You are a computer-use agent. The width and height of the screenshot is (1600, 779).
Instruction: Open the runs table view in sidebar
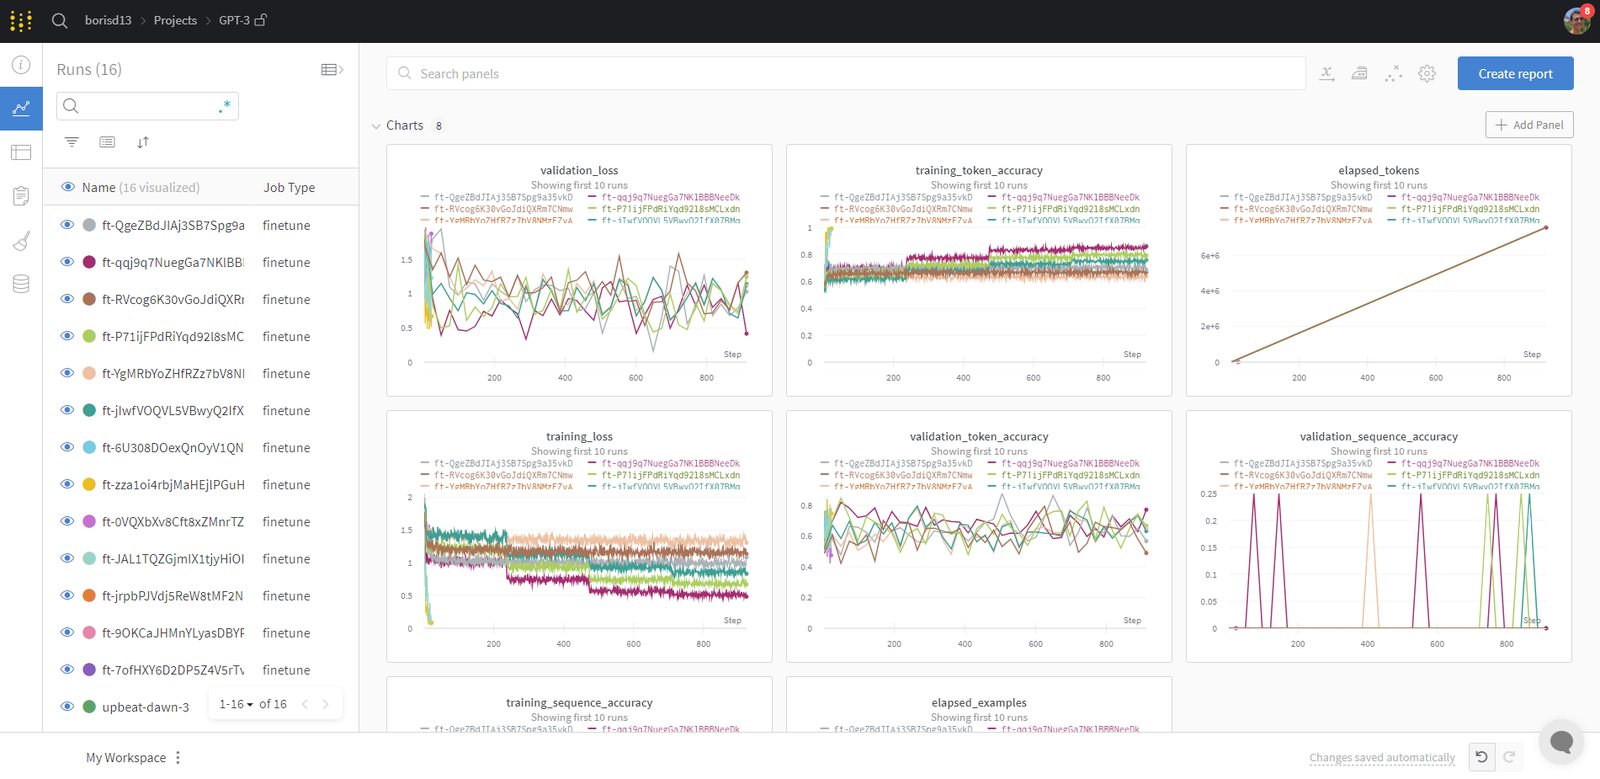21,152
